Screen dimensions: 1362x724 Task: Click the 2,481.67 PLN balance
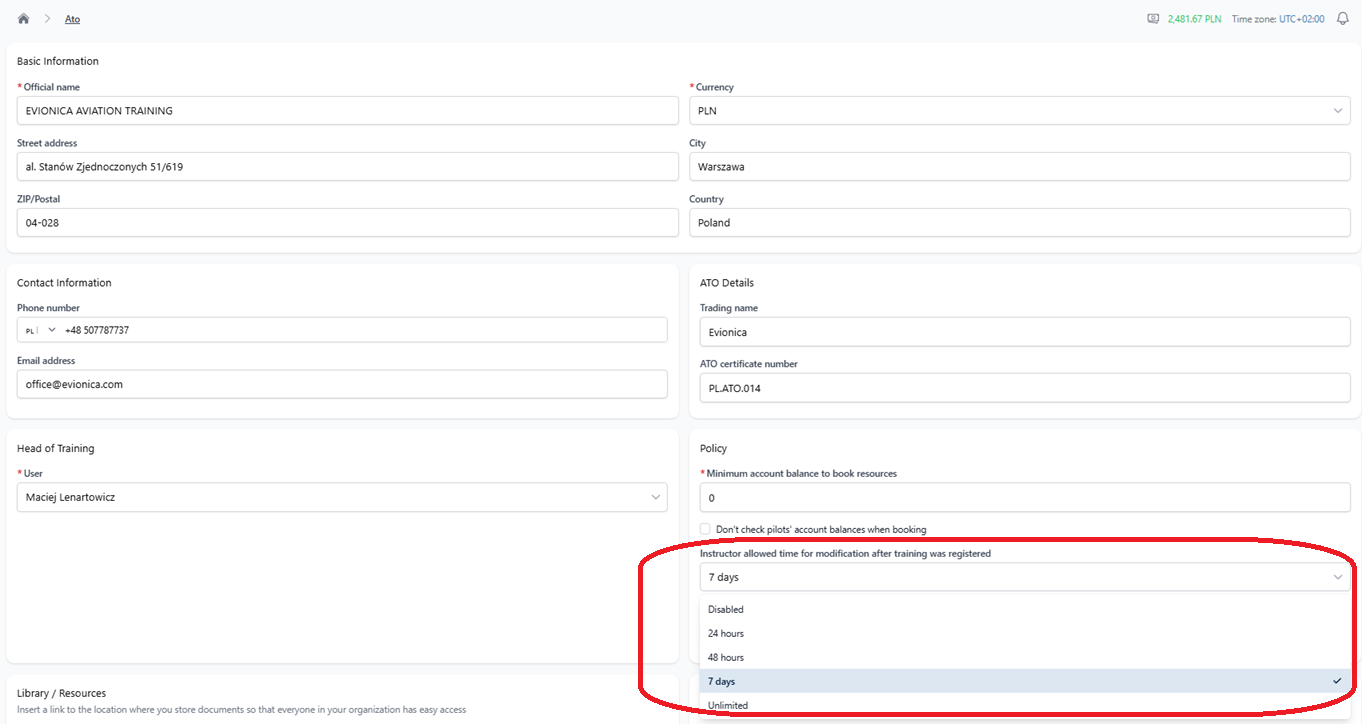pyautogui.click(x=1195, y=19)
